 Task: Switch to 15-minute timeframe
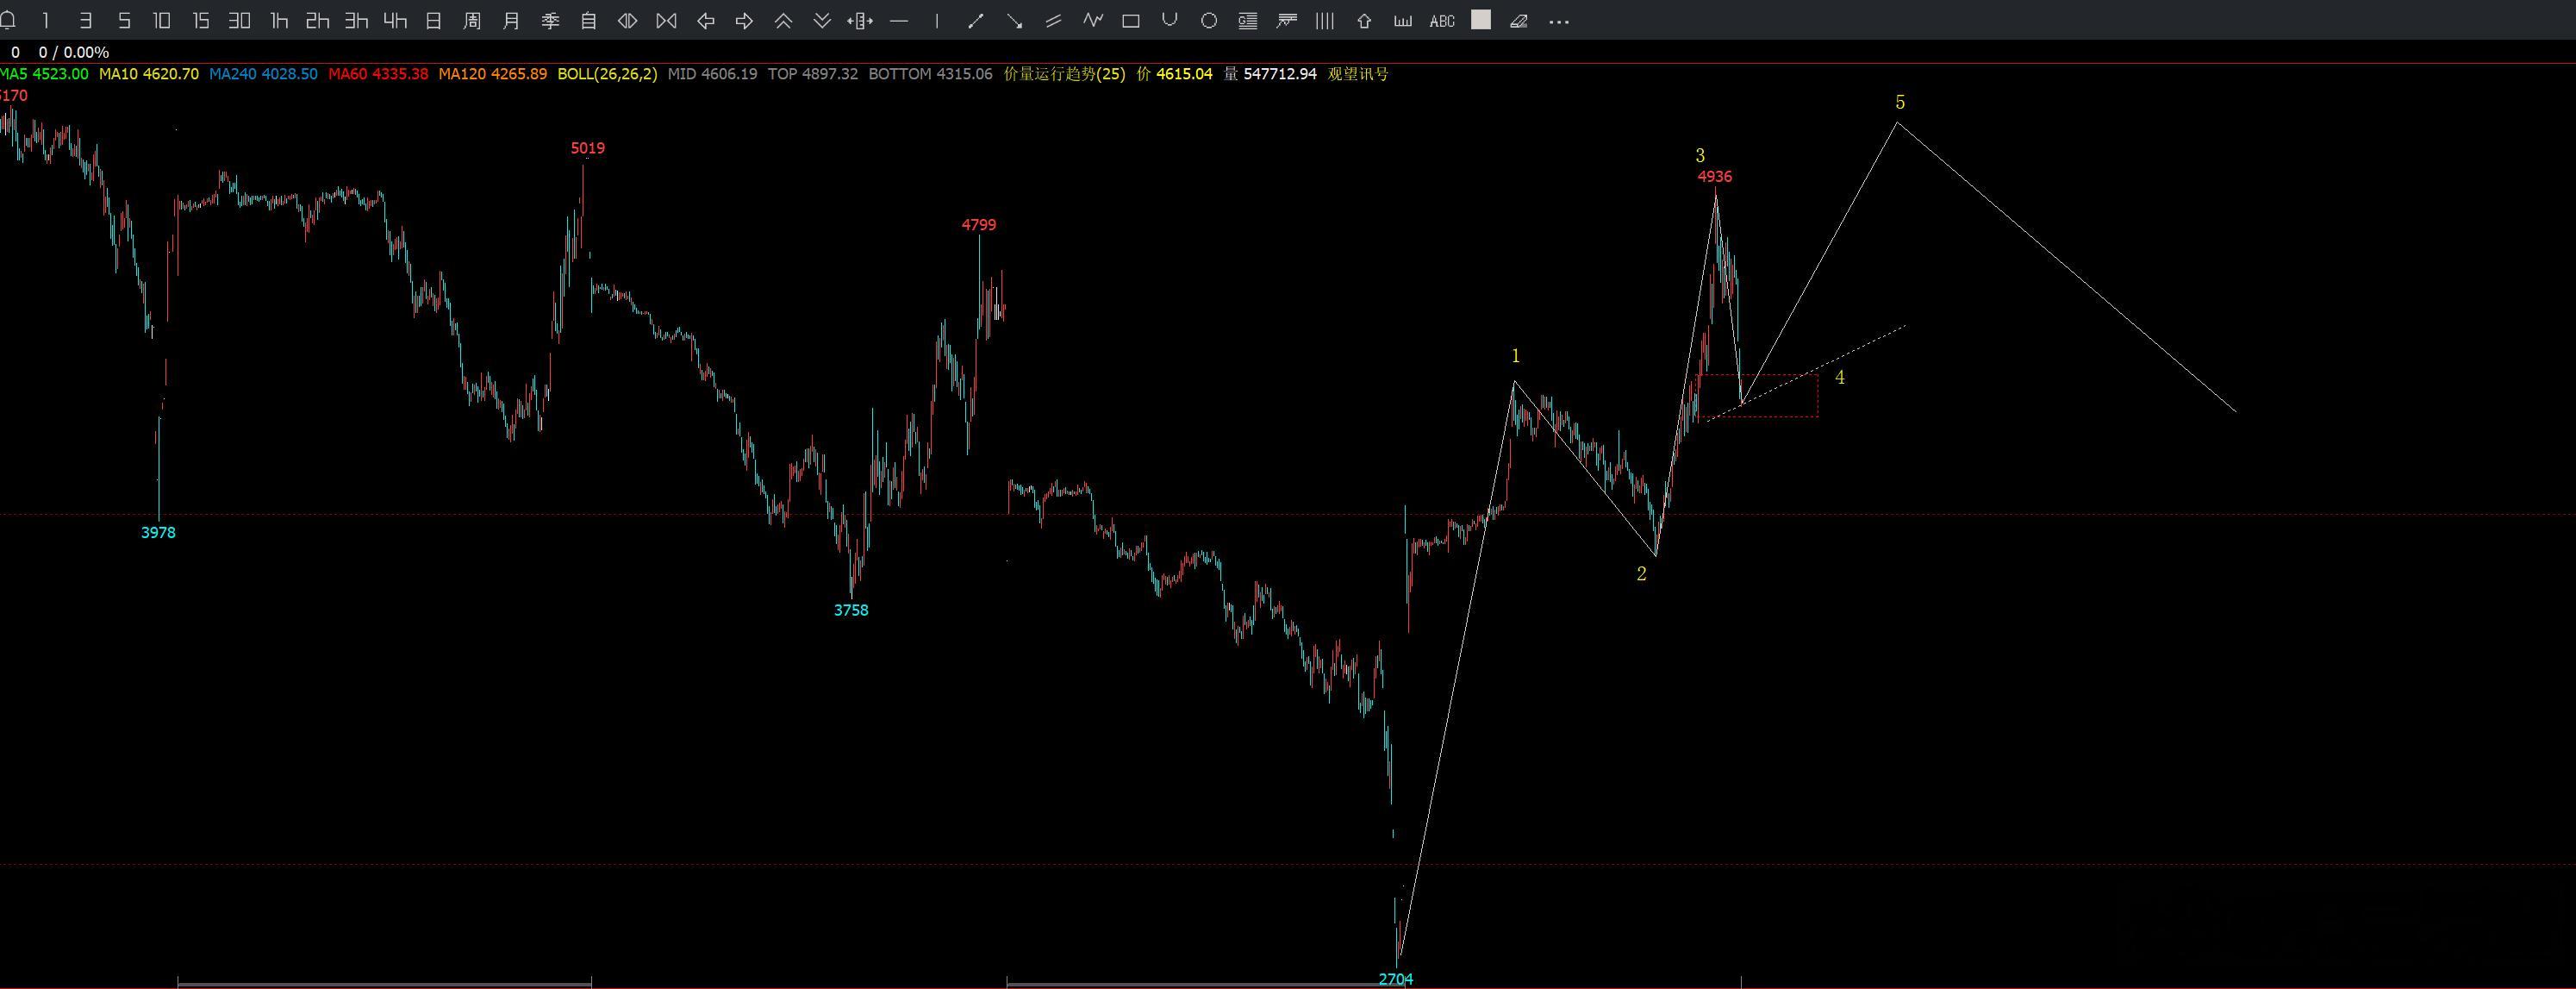[201, 21]
